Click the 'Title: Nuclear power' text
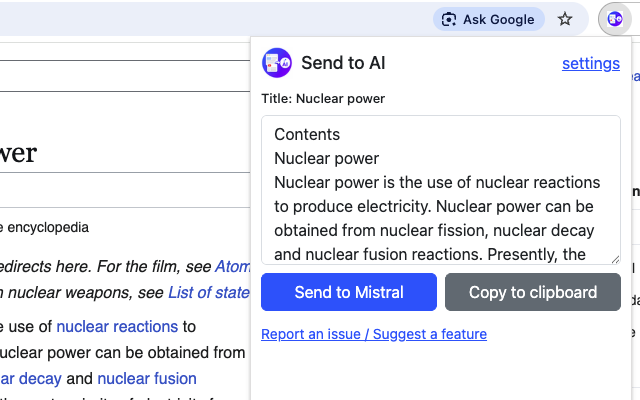 323,99
